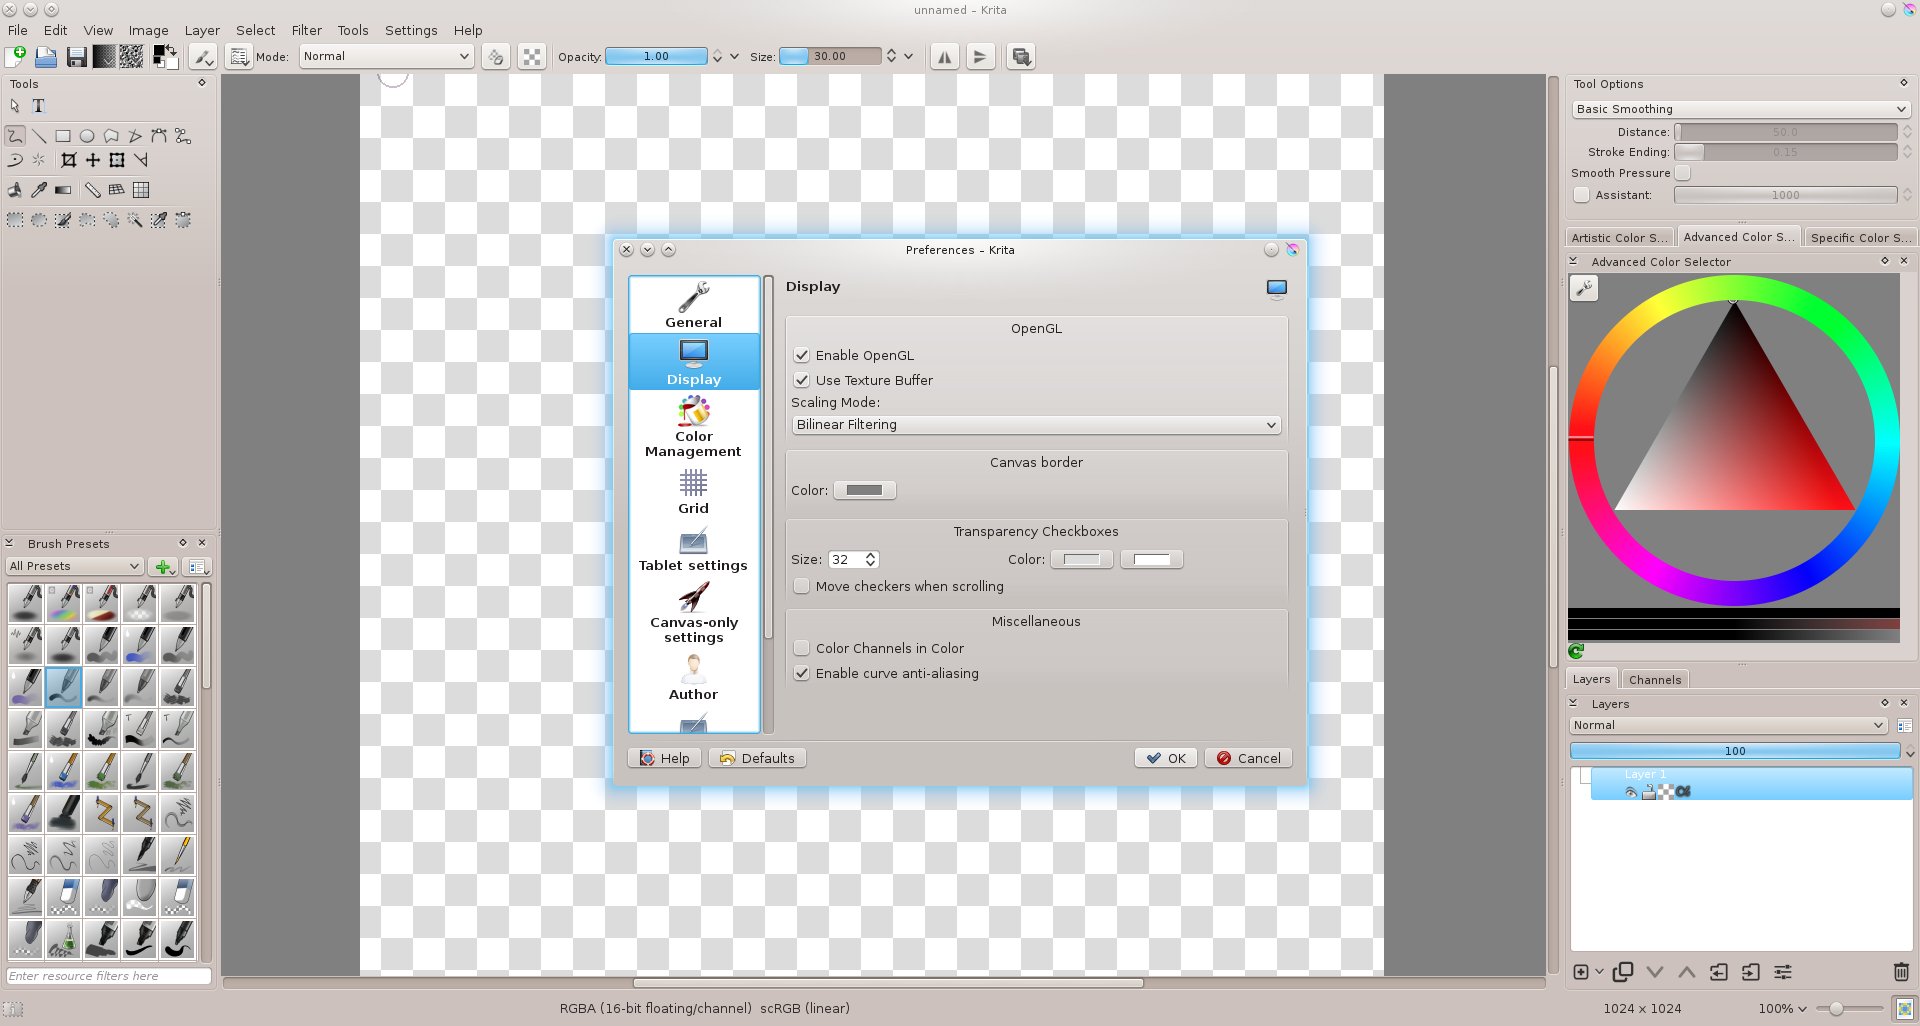Select the Freehand Brush tool

click(15, 136)
